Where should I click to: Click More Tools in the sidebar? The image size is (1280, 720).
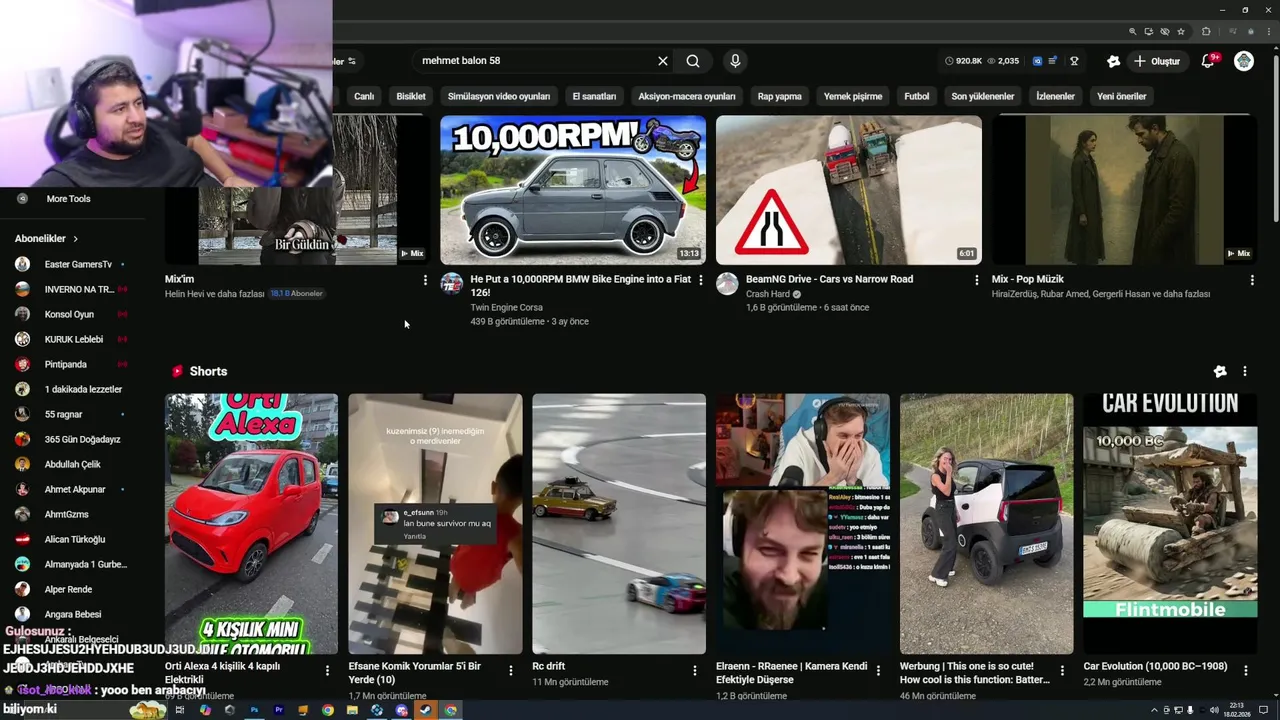click(x=68, y=198)
